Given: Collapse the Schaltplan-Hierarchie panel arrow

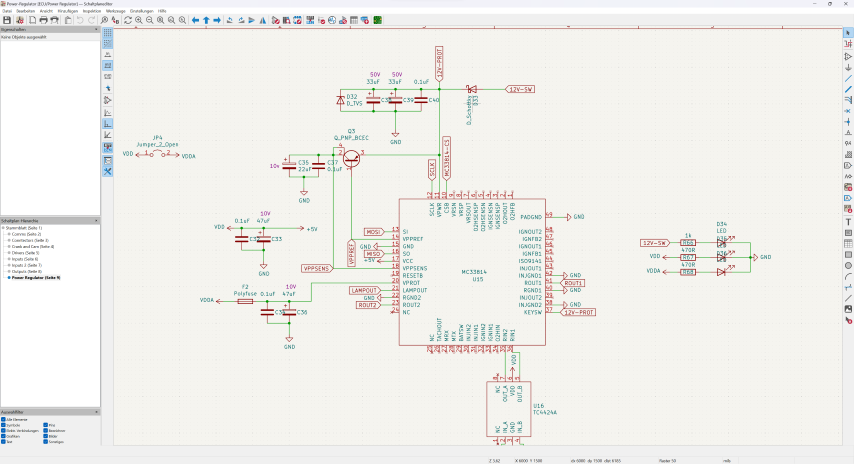Looking at the screenshot, I should click(96, 221).
